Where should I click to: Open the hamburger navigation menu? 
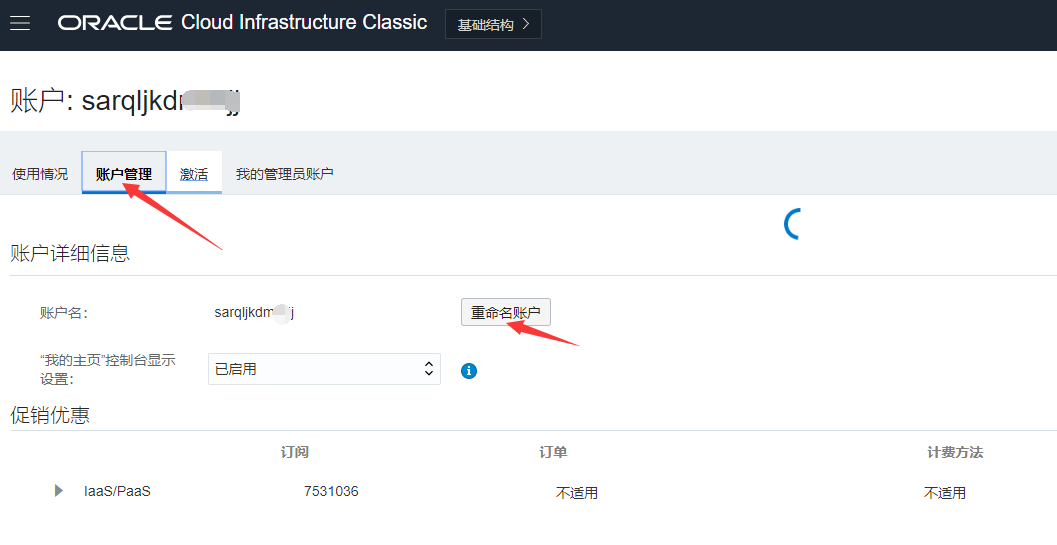20,23
